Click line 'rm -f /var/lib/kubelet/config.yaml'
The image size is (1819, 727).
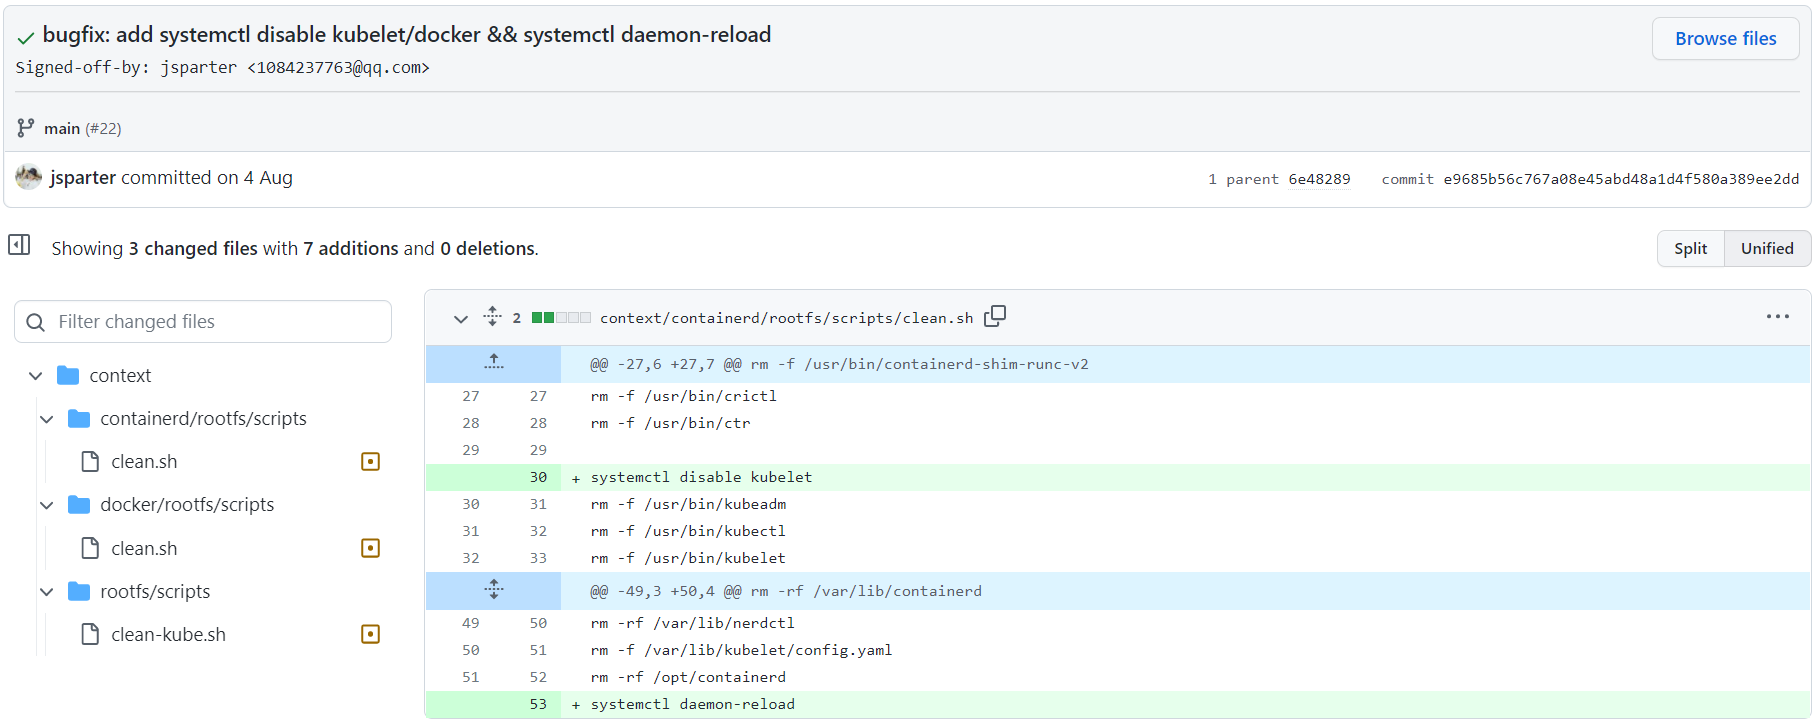[741, 651]
